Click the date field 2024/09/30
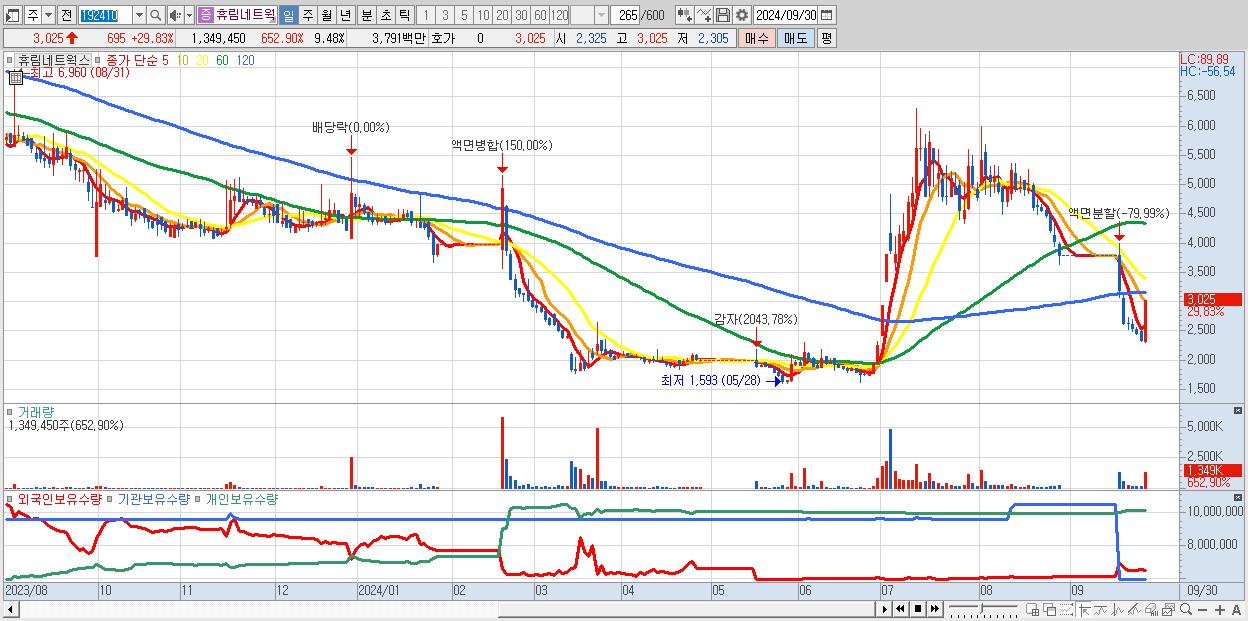Image resolution: width=1248 pixels, height=621 pixels. [x=785, y=15]
